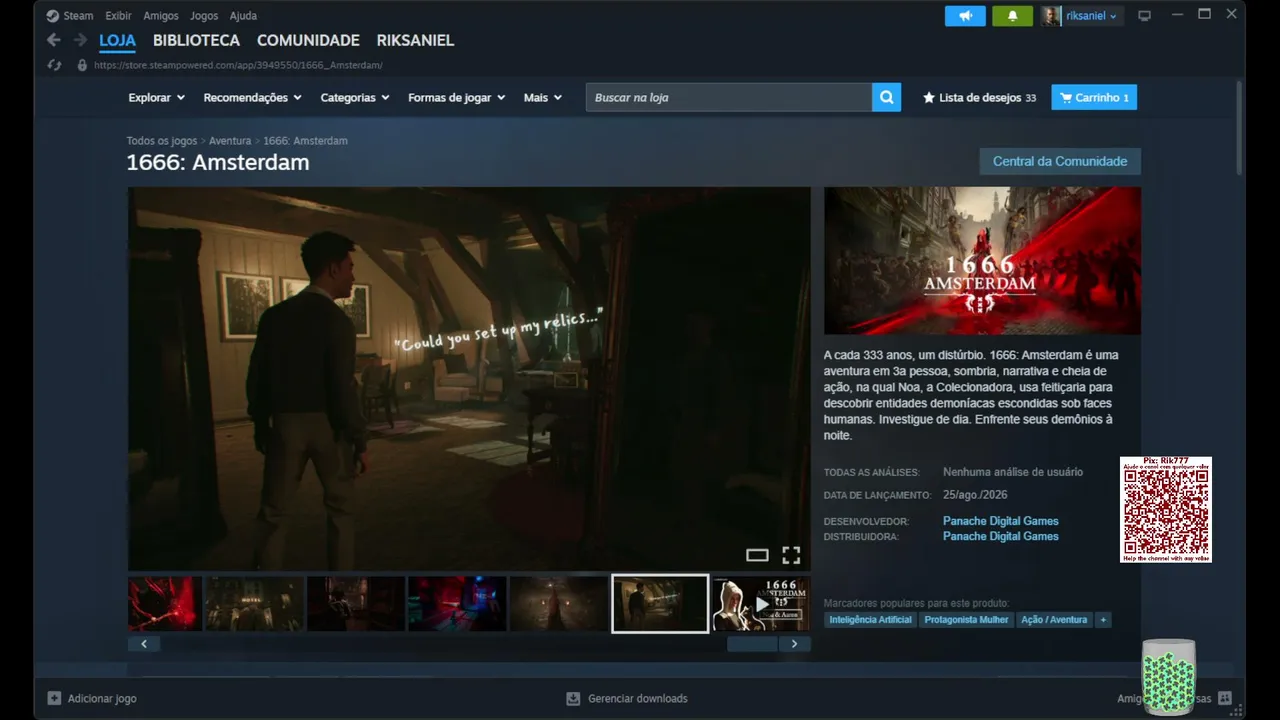1280x720 pixels.
Task: Open Central da Comunidade
Action: point(1060,161)
